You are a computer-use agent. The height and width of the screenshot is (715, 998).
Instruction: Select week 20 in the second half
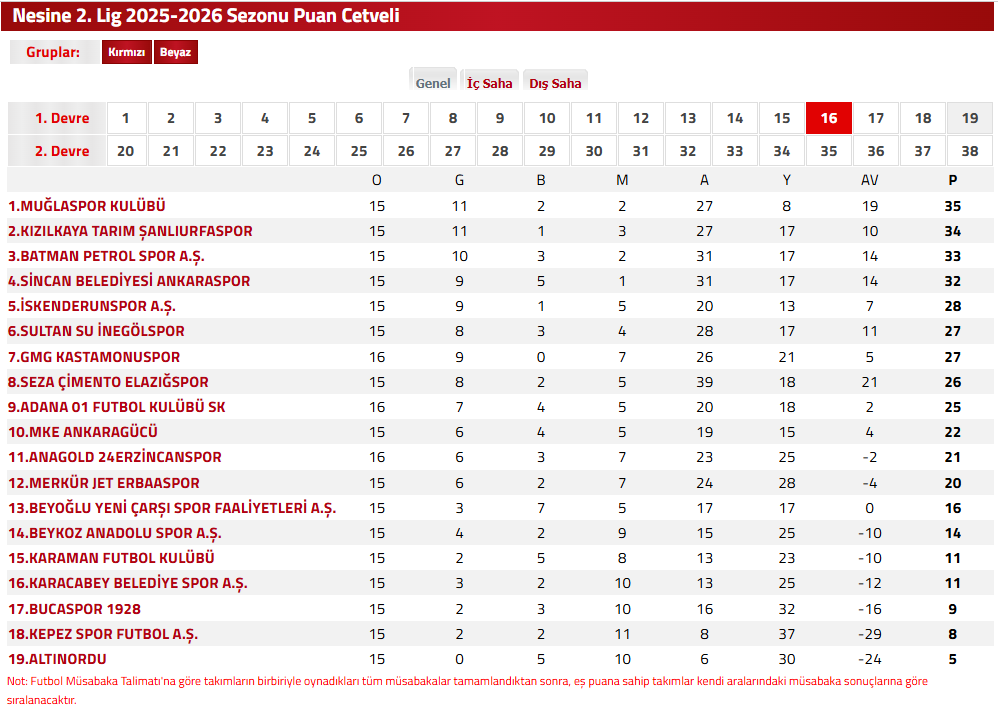(126, 151)
